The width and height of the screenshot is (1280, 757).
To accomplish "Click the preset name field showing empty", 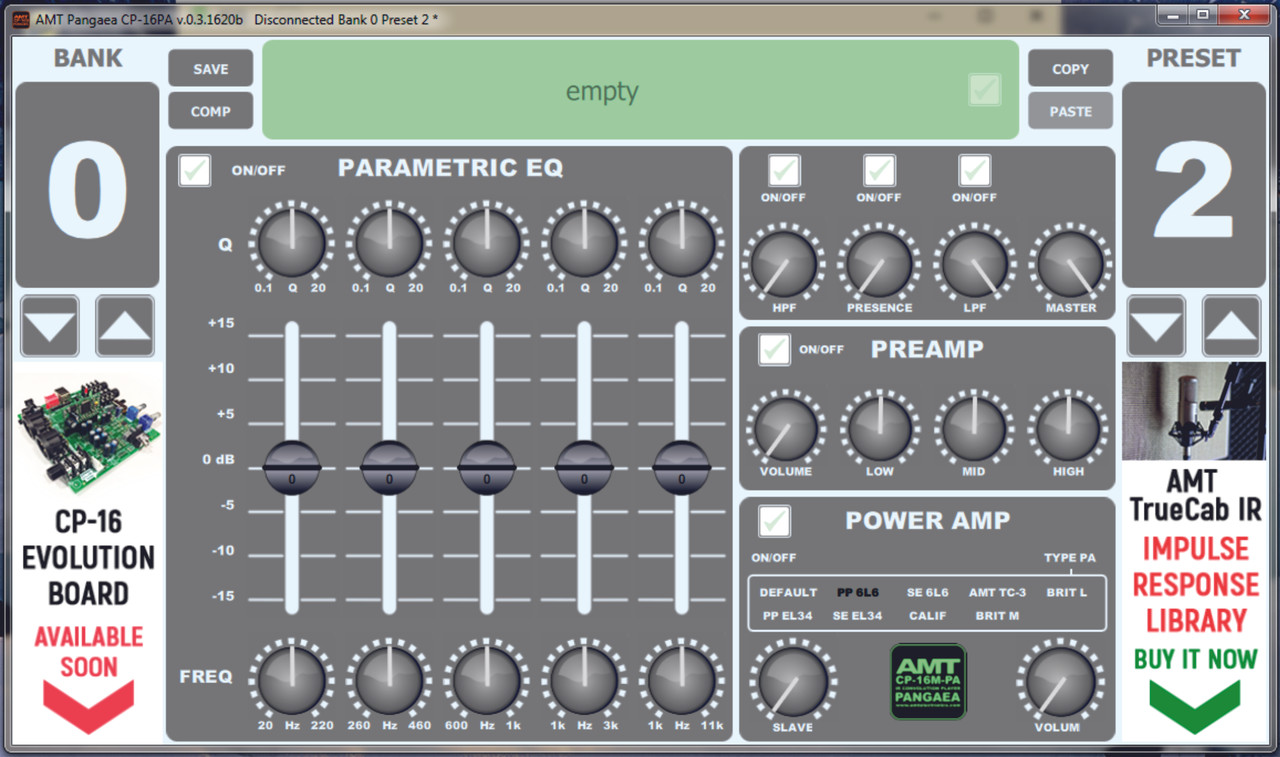I will tap(601, 90).
